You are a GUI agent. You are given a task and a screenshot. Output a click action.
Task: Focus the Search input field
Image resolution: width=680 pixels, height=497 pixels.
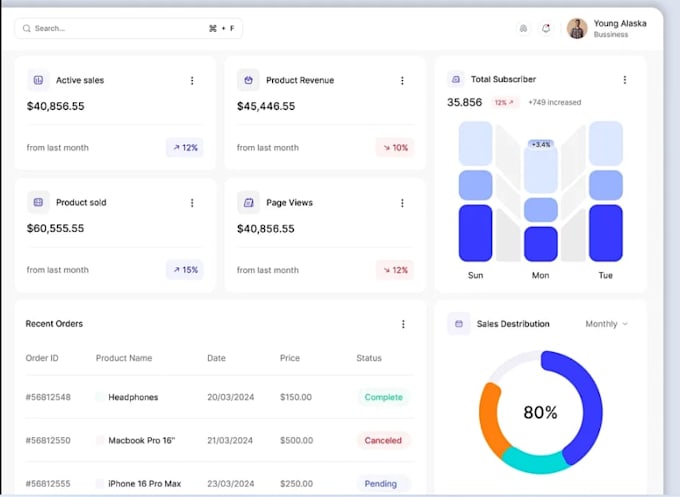tap(128, 29)
